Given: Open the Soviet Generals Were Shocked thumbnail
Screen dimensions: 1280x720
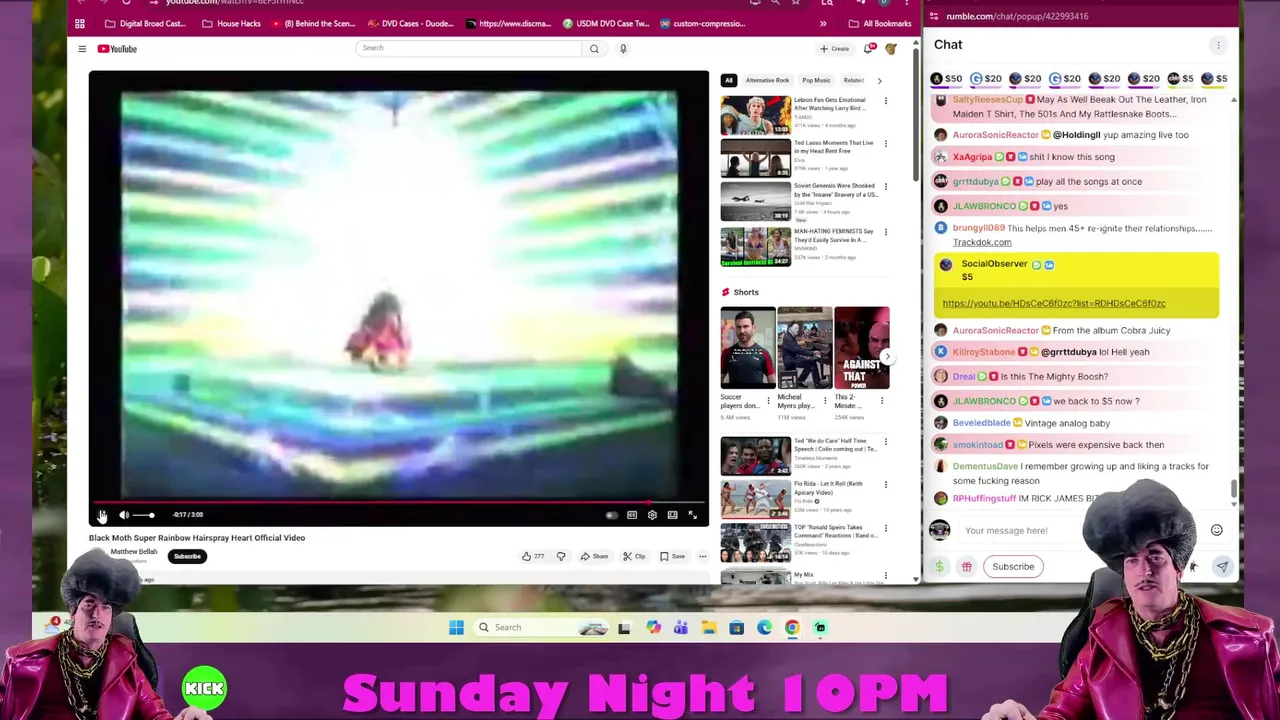Looking at the screenshot, I should pyautogui.click(x=755, y=201).
